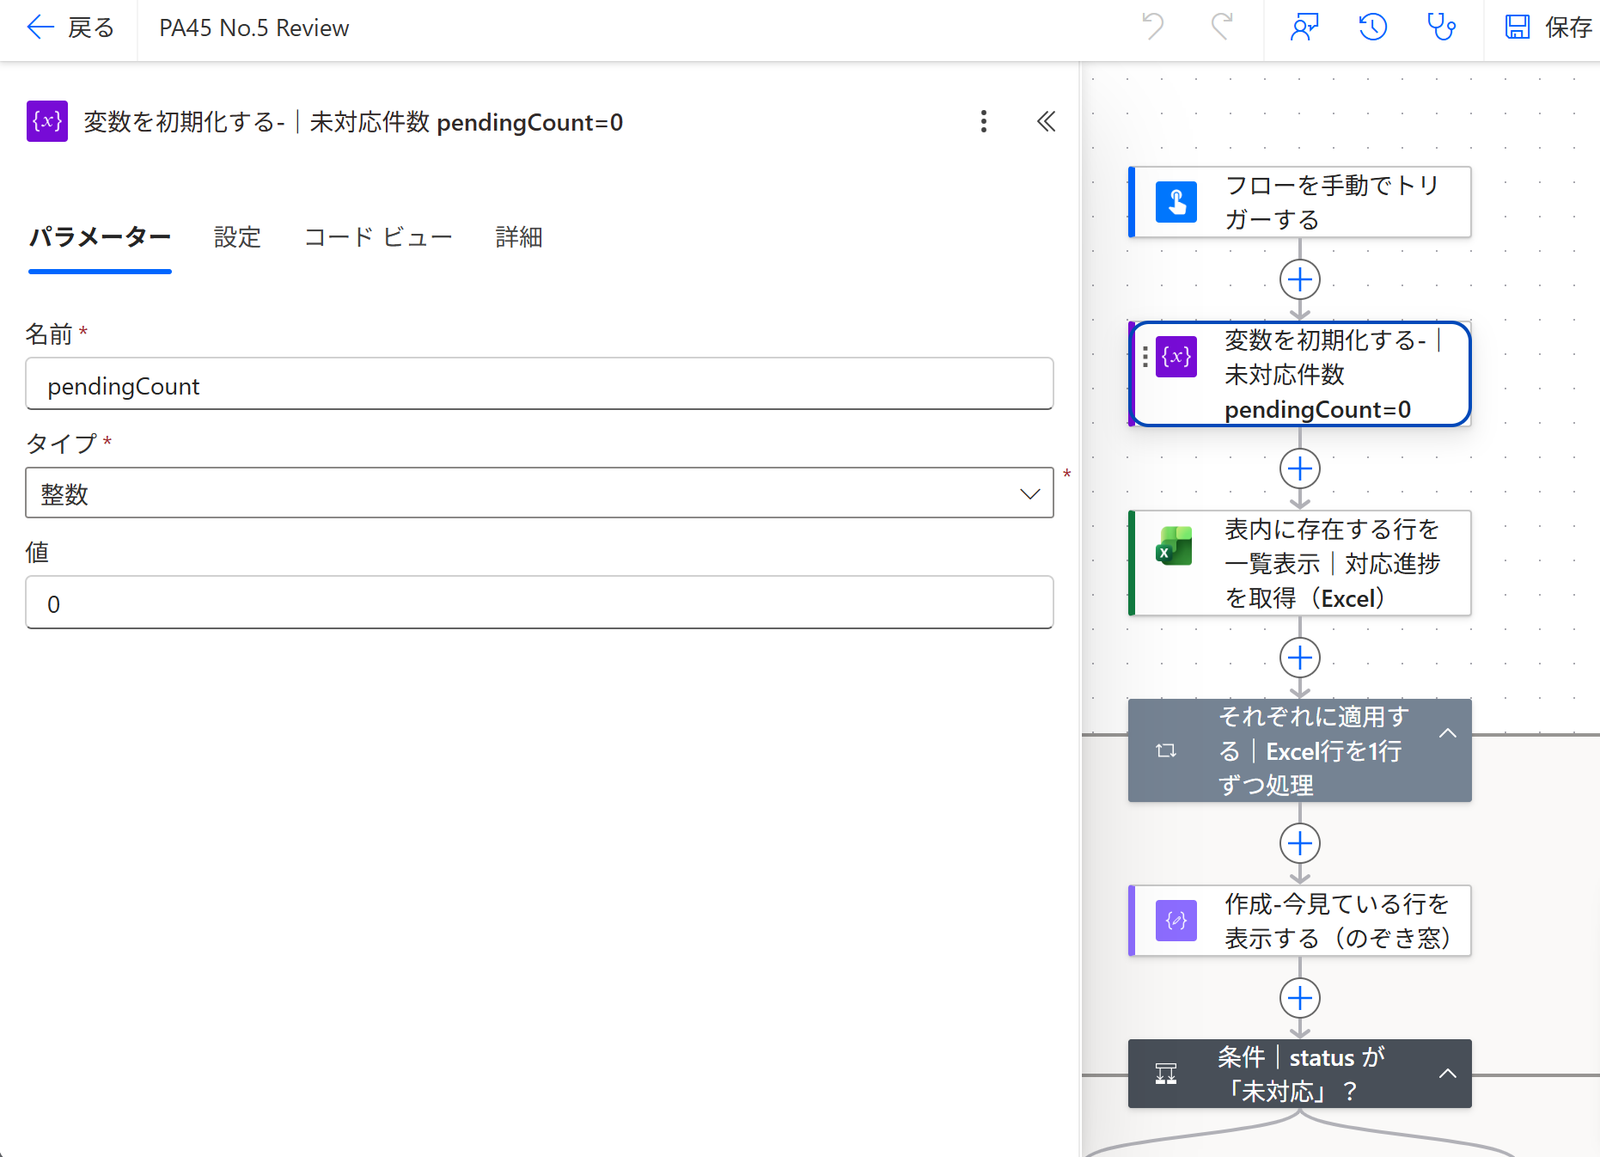Collapse the 条件 status chevron
The height and width of the screenshot is (1157, 1600).
tap(1447, 1073)
